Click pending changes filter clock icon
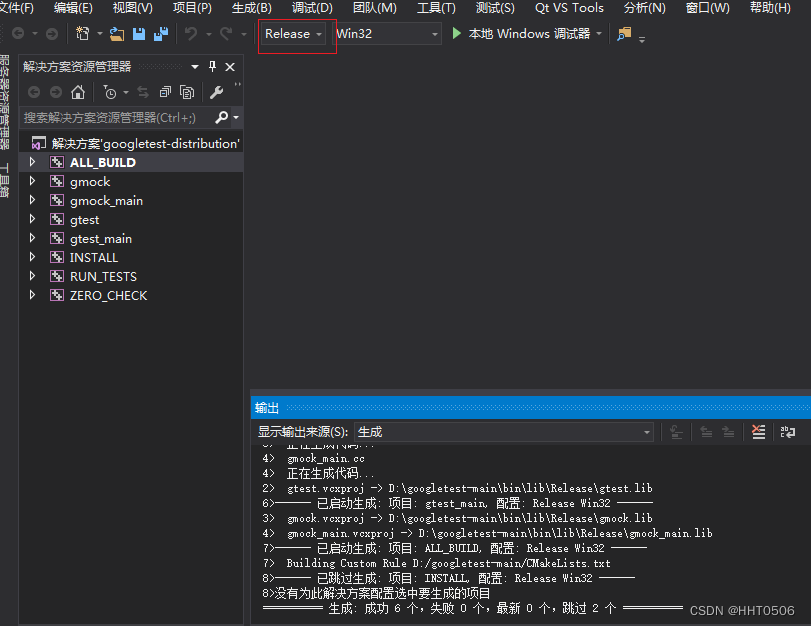 (x=110, y=93)
